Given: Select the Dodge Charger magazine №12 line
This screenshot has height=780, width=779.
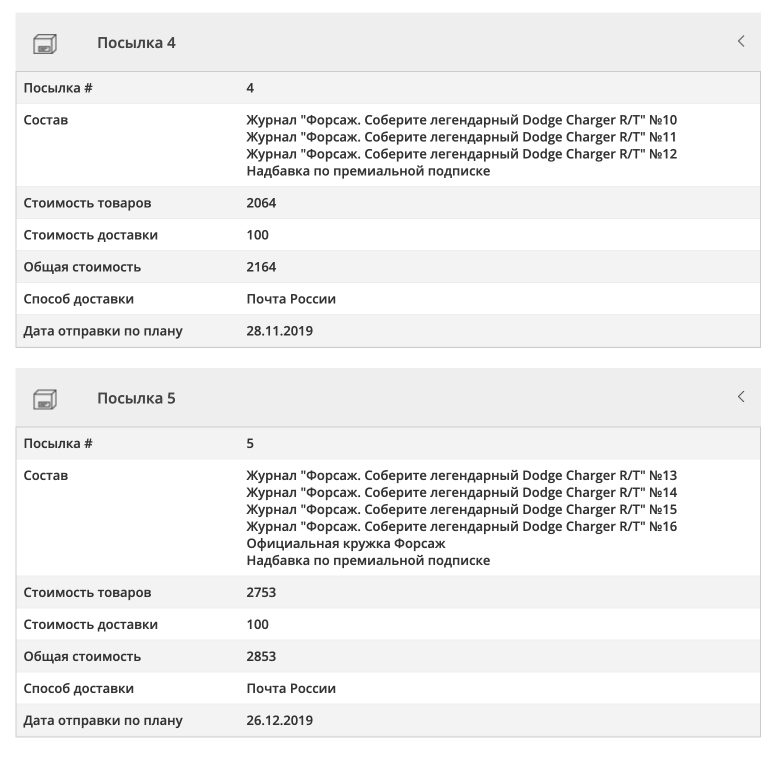Looking at the screenshot, I should 461,154.
